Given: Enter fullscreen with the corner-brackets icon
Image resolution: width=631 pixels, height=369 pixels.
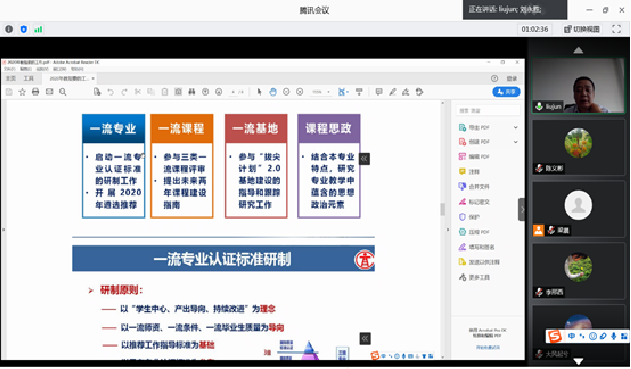Looking at the screenshot, I should coord(617,29).
